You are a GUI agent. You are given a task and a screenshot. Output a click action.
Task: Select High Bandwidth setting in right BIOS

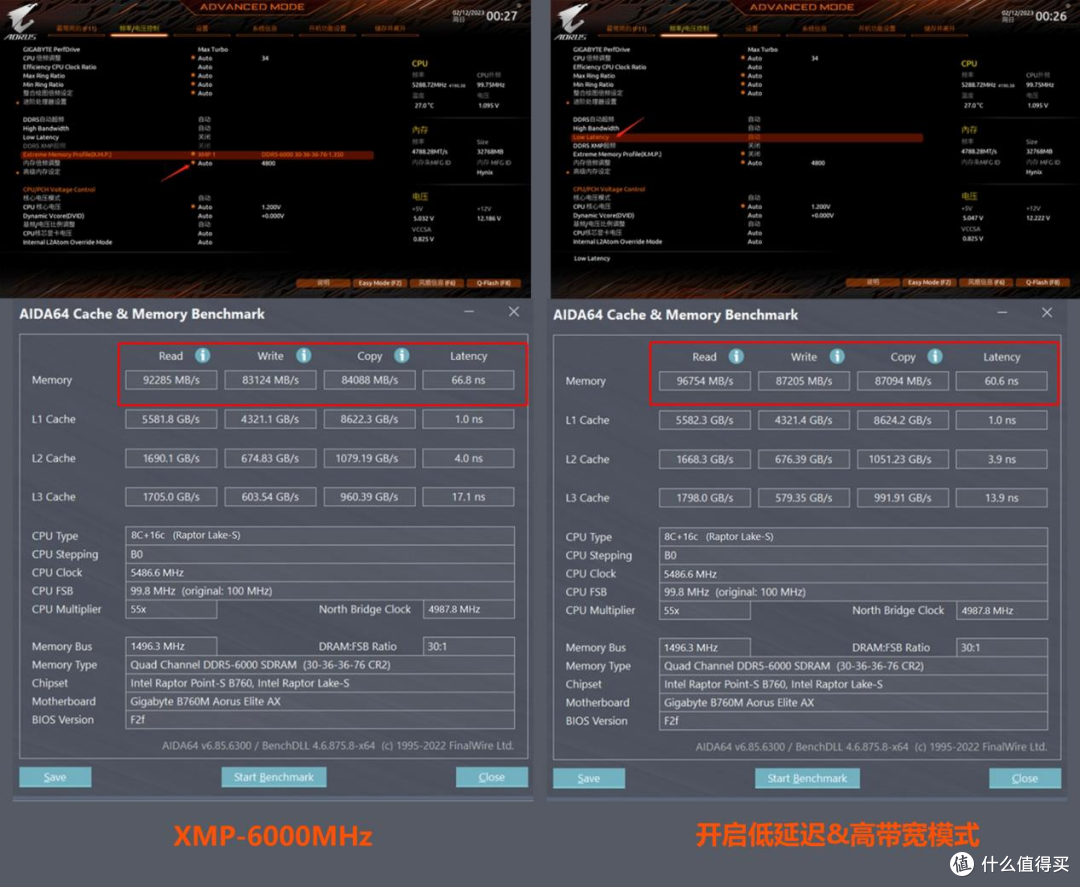pyautogui.click(x=596, y=128)
